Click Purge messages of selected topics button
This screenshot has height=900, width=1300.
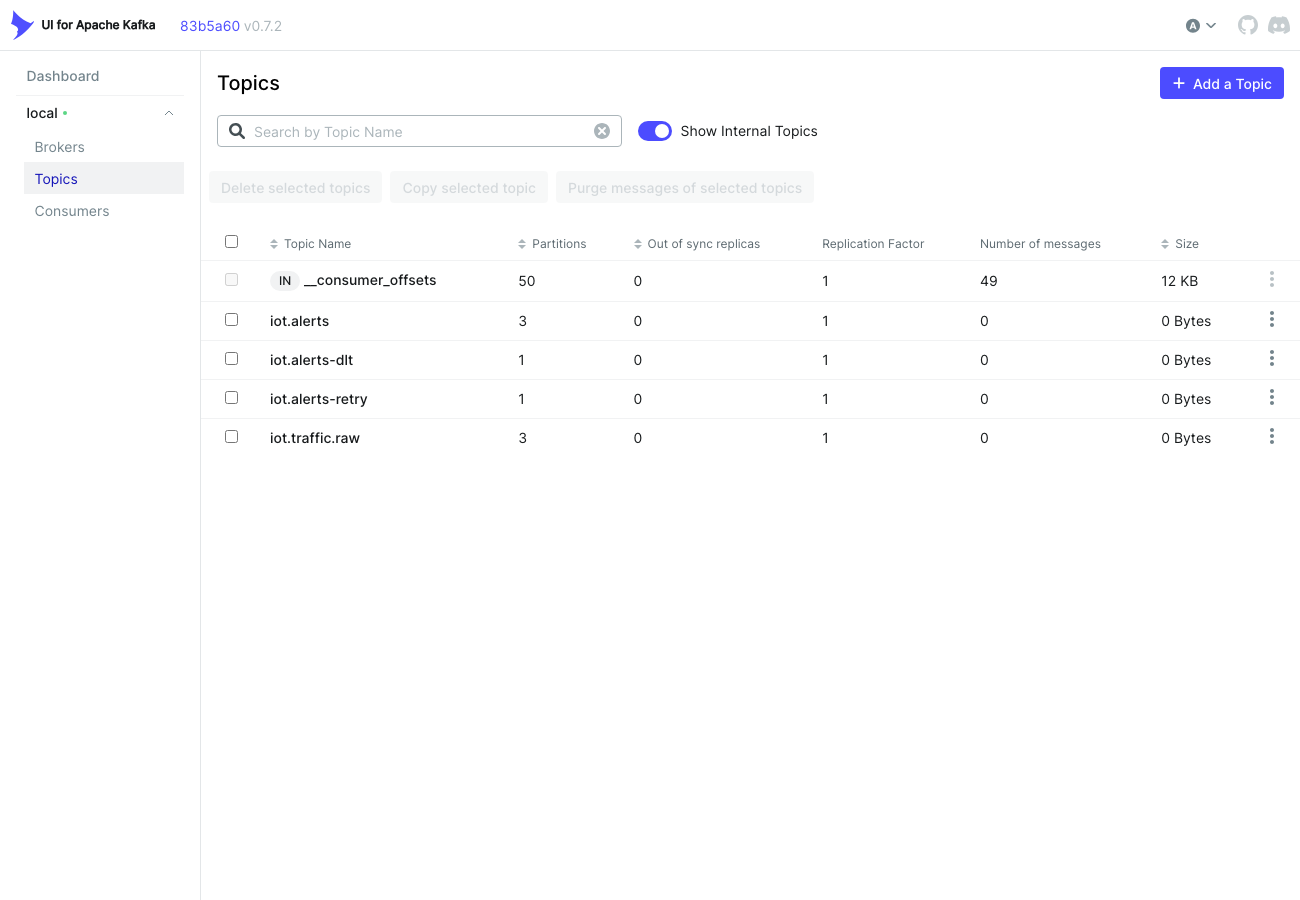685,187
